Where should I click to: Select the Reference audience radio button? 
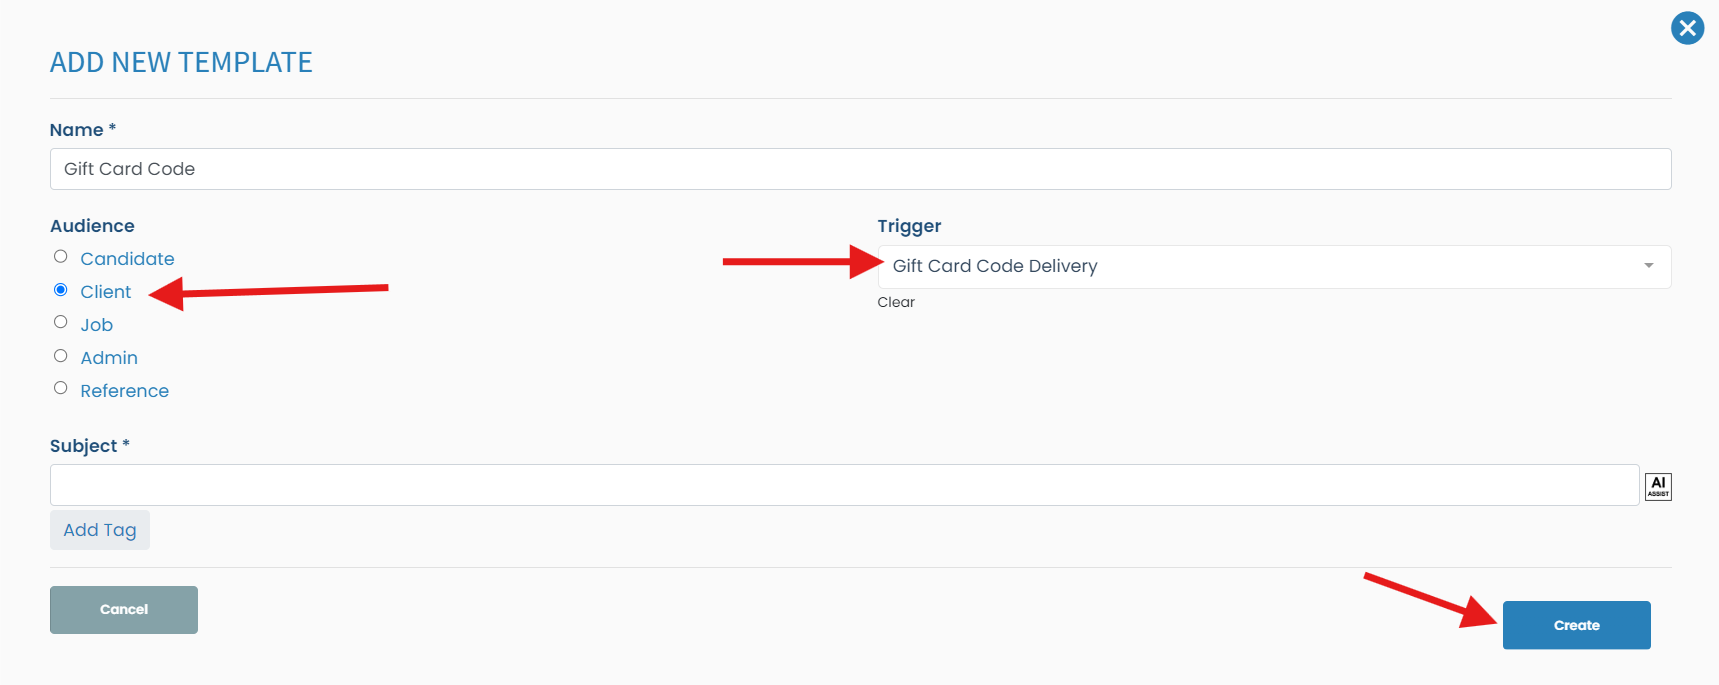(61, 388)
